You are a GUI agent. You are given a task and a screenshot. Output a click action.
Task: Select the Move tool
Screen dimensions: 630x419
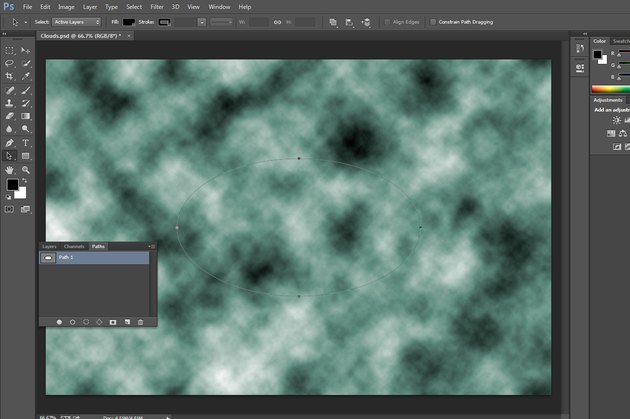point(25,50)
